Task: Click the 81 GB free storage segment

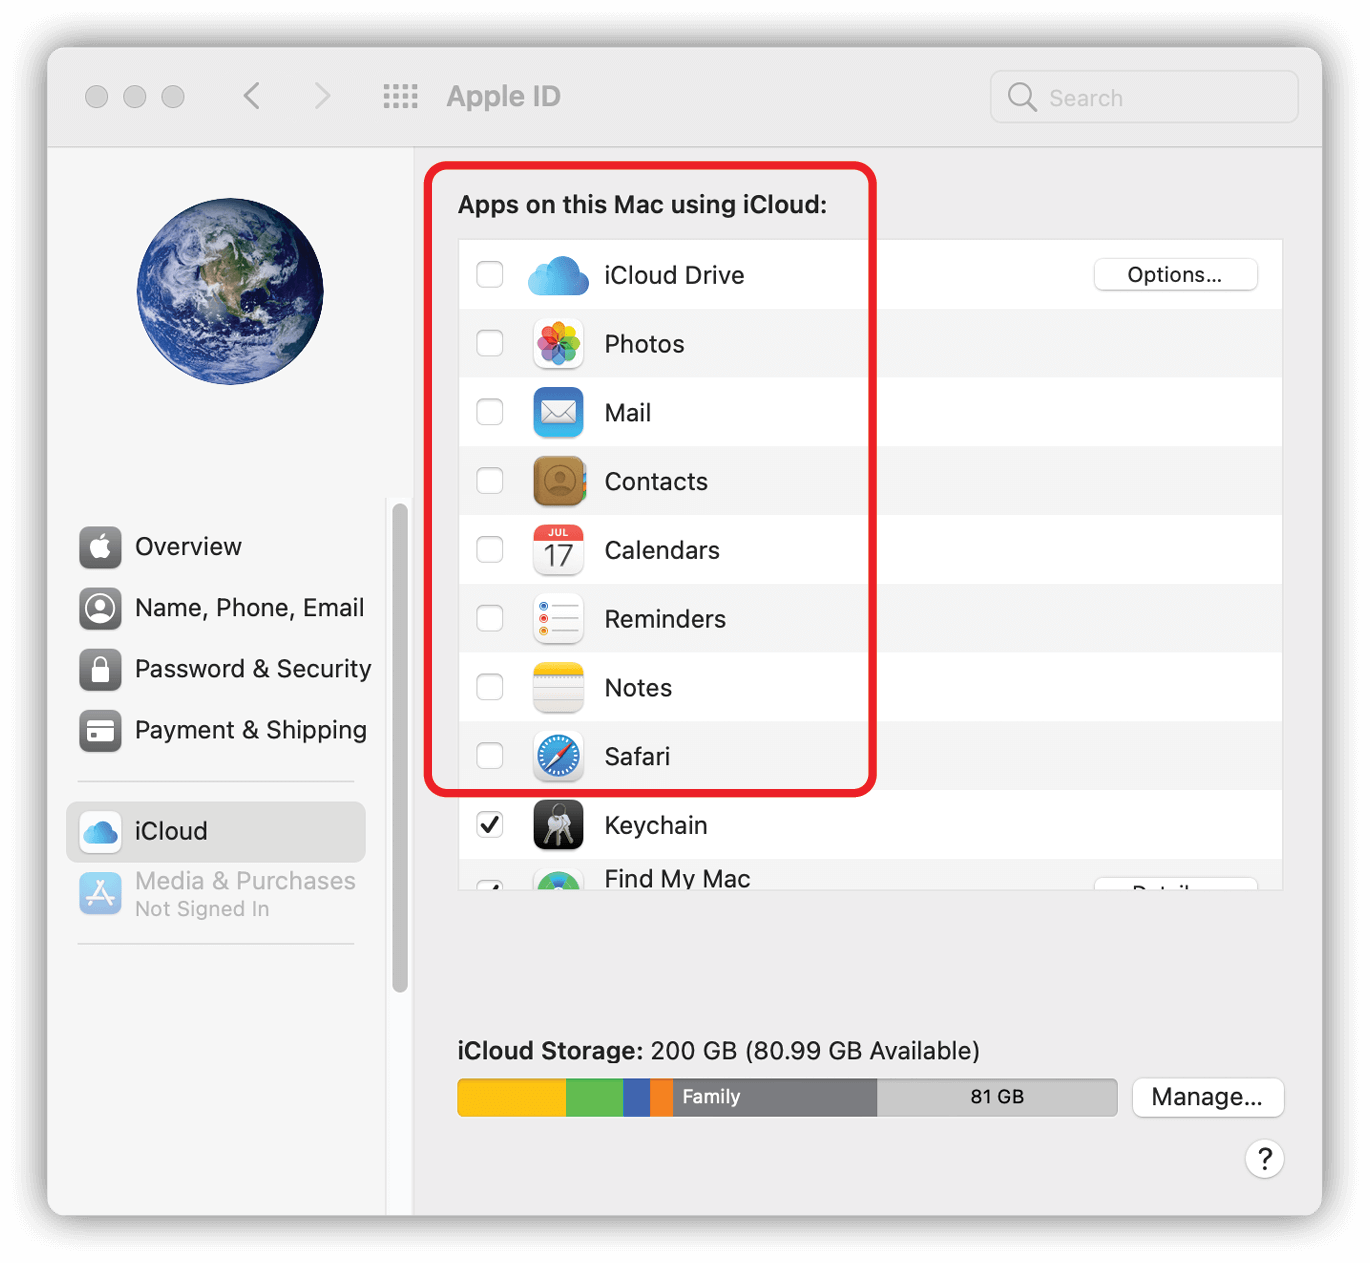Action: pos(997,1097)
